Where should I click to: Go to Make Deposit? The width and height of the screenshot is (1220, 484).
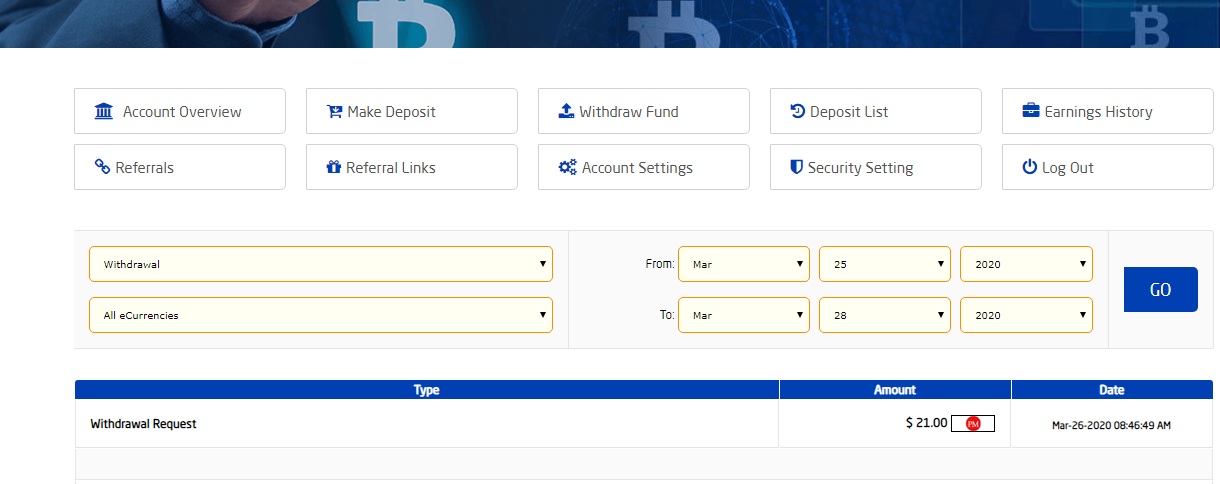pos(412,111)
